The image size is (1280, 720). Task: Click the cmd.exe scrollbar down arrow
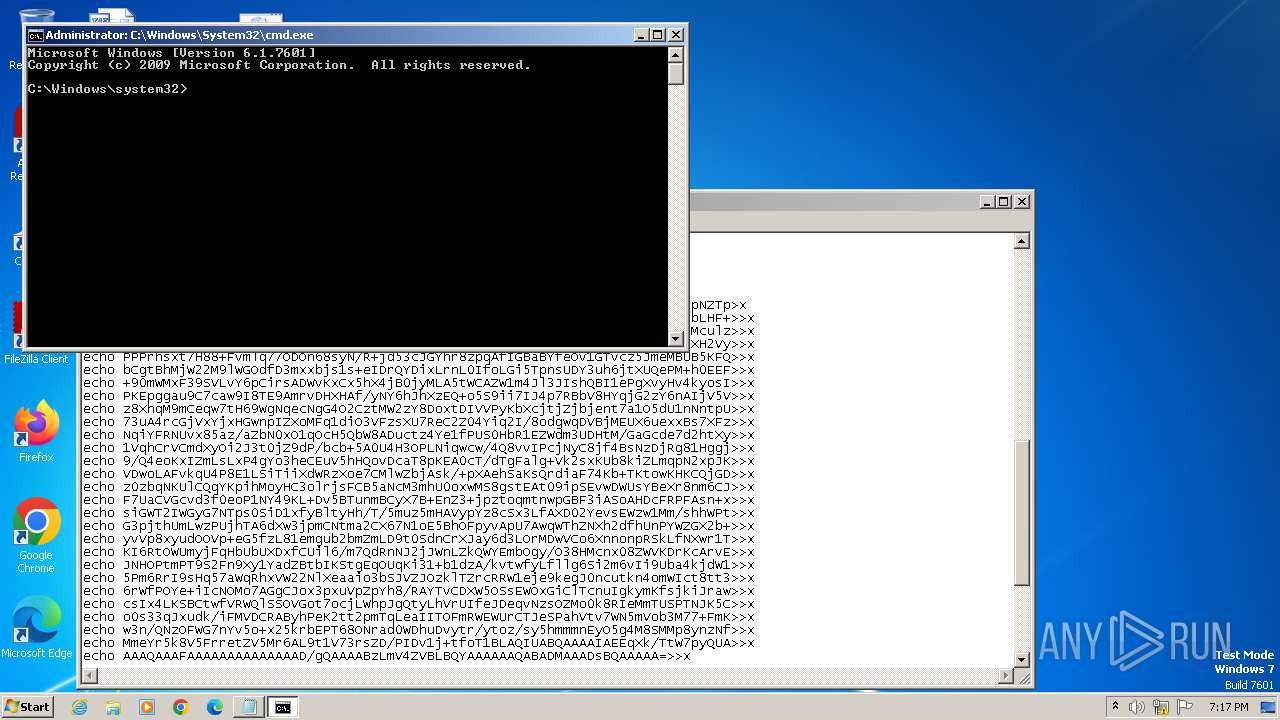click(x=676, y=337)
